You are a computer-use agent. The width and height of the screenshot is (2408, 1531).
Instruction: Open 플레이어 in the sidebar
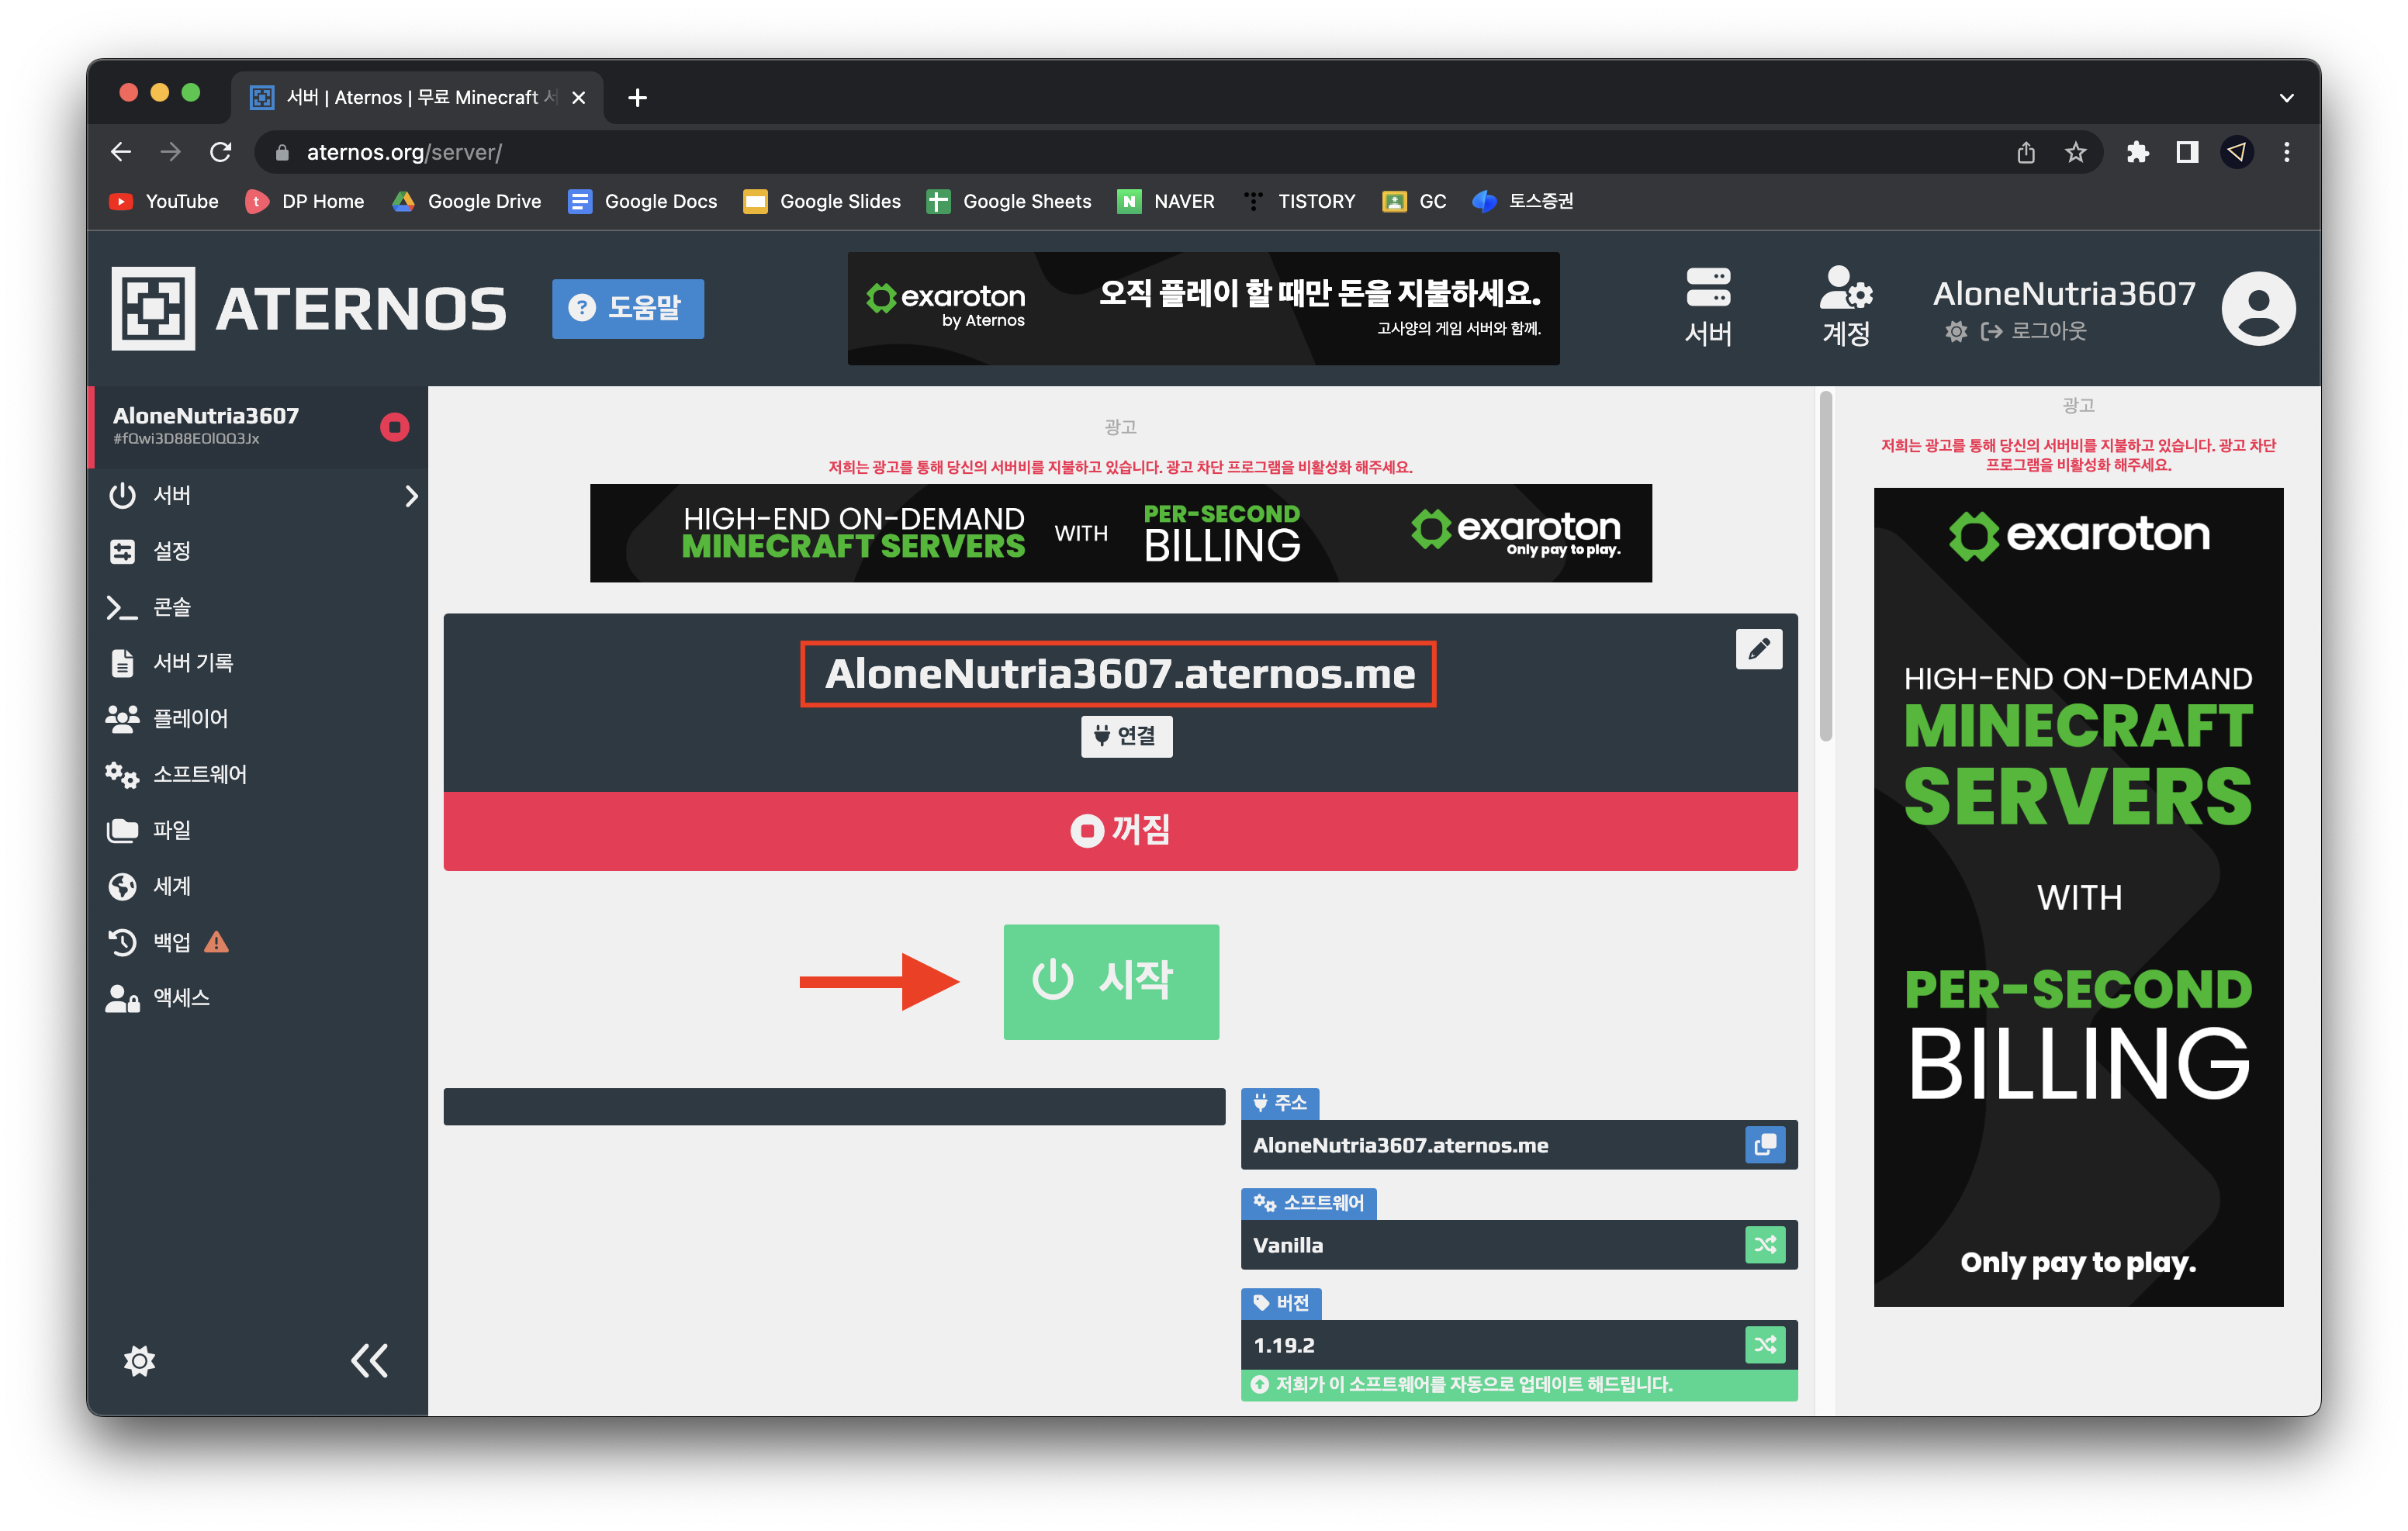click(x=258, y=719)
